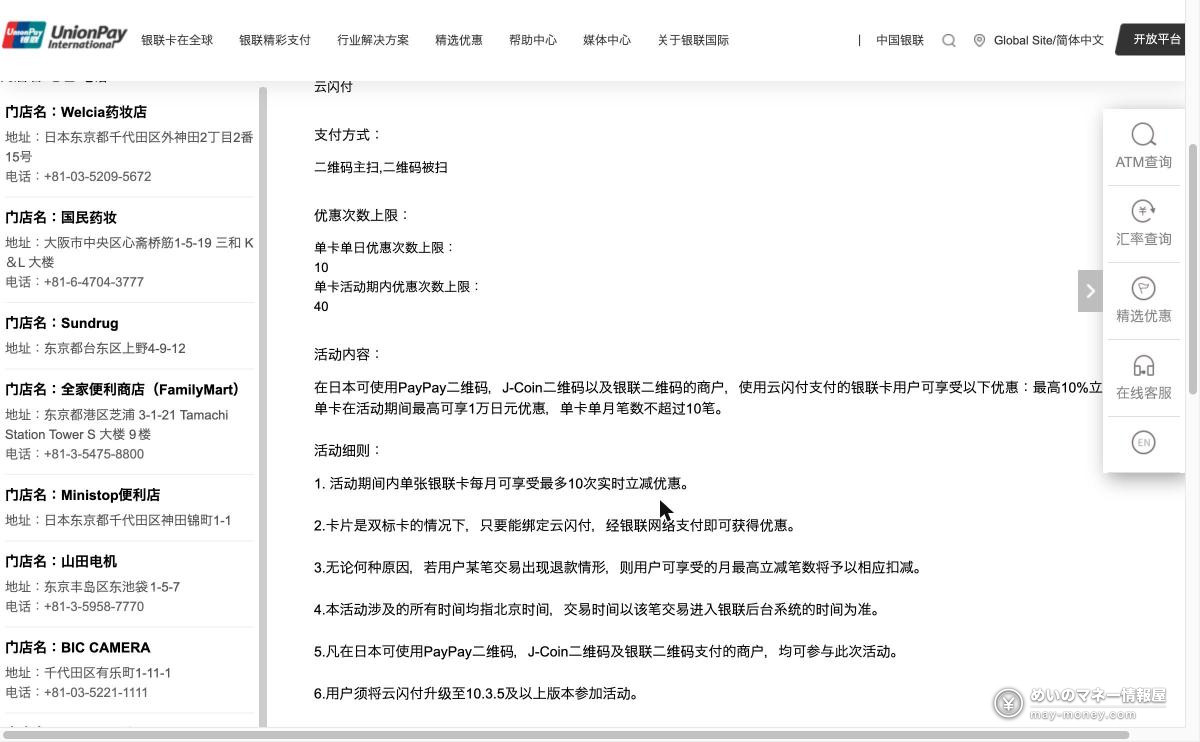Select store entry Ministop便利店
This screenshot has height=742, width=1200.
pyautogui.click(x=83, y=495)
